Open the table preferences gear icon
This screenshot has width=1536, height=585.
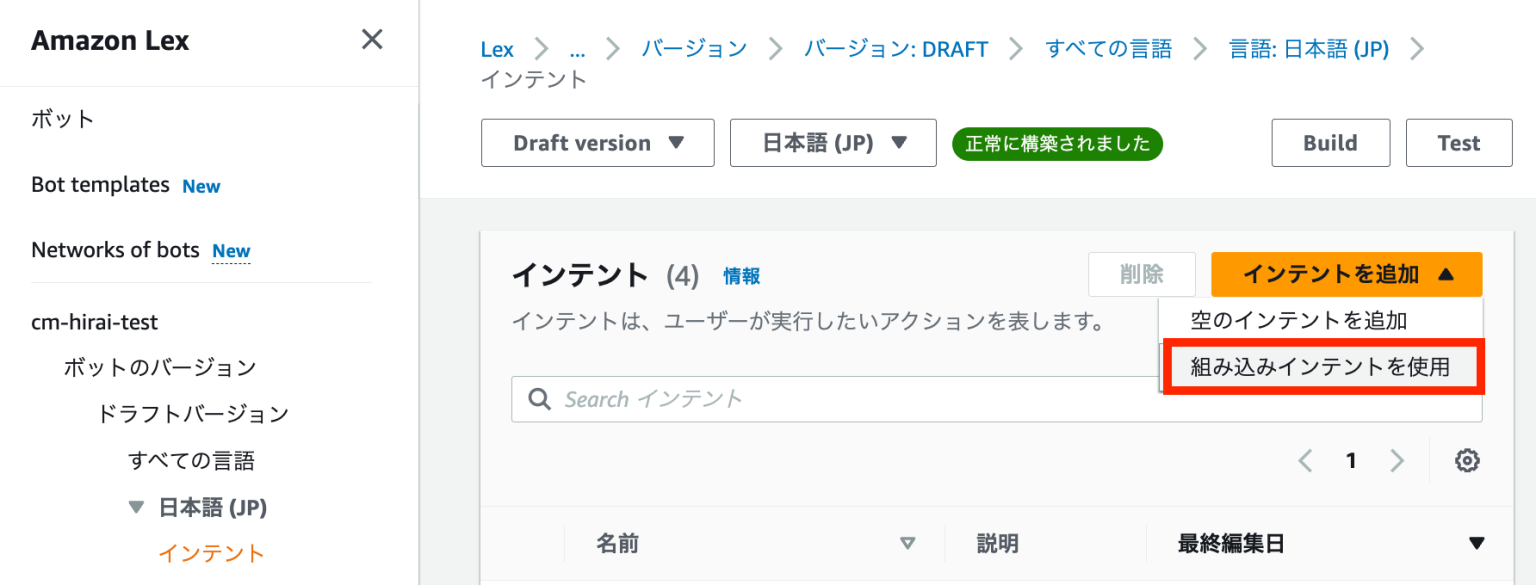click(x=1467, y=460)
